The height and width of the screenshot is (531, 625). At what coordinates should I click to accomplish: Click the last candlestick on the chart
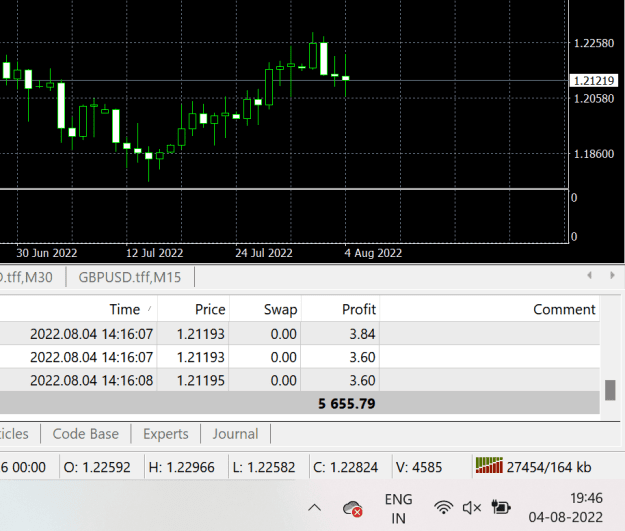point(346,78)
